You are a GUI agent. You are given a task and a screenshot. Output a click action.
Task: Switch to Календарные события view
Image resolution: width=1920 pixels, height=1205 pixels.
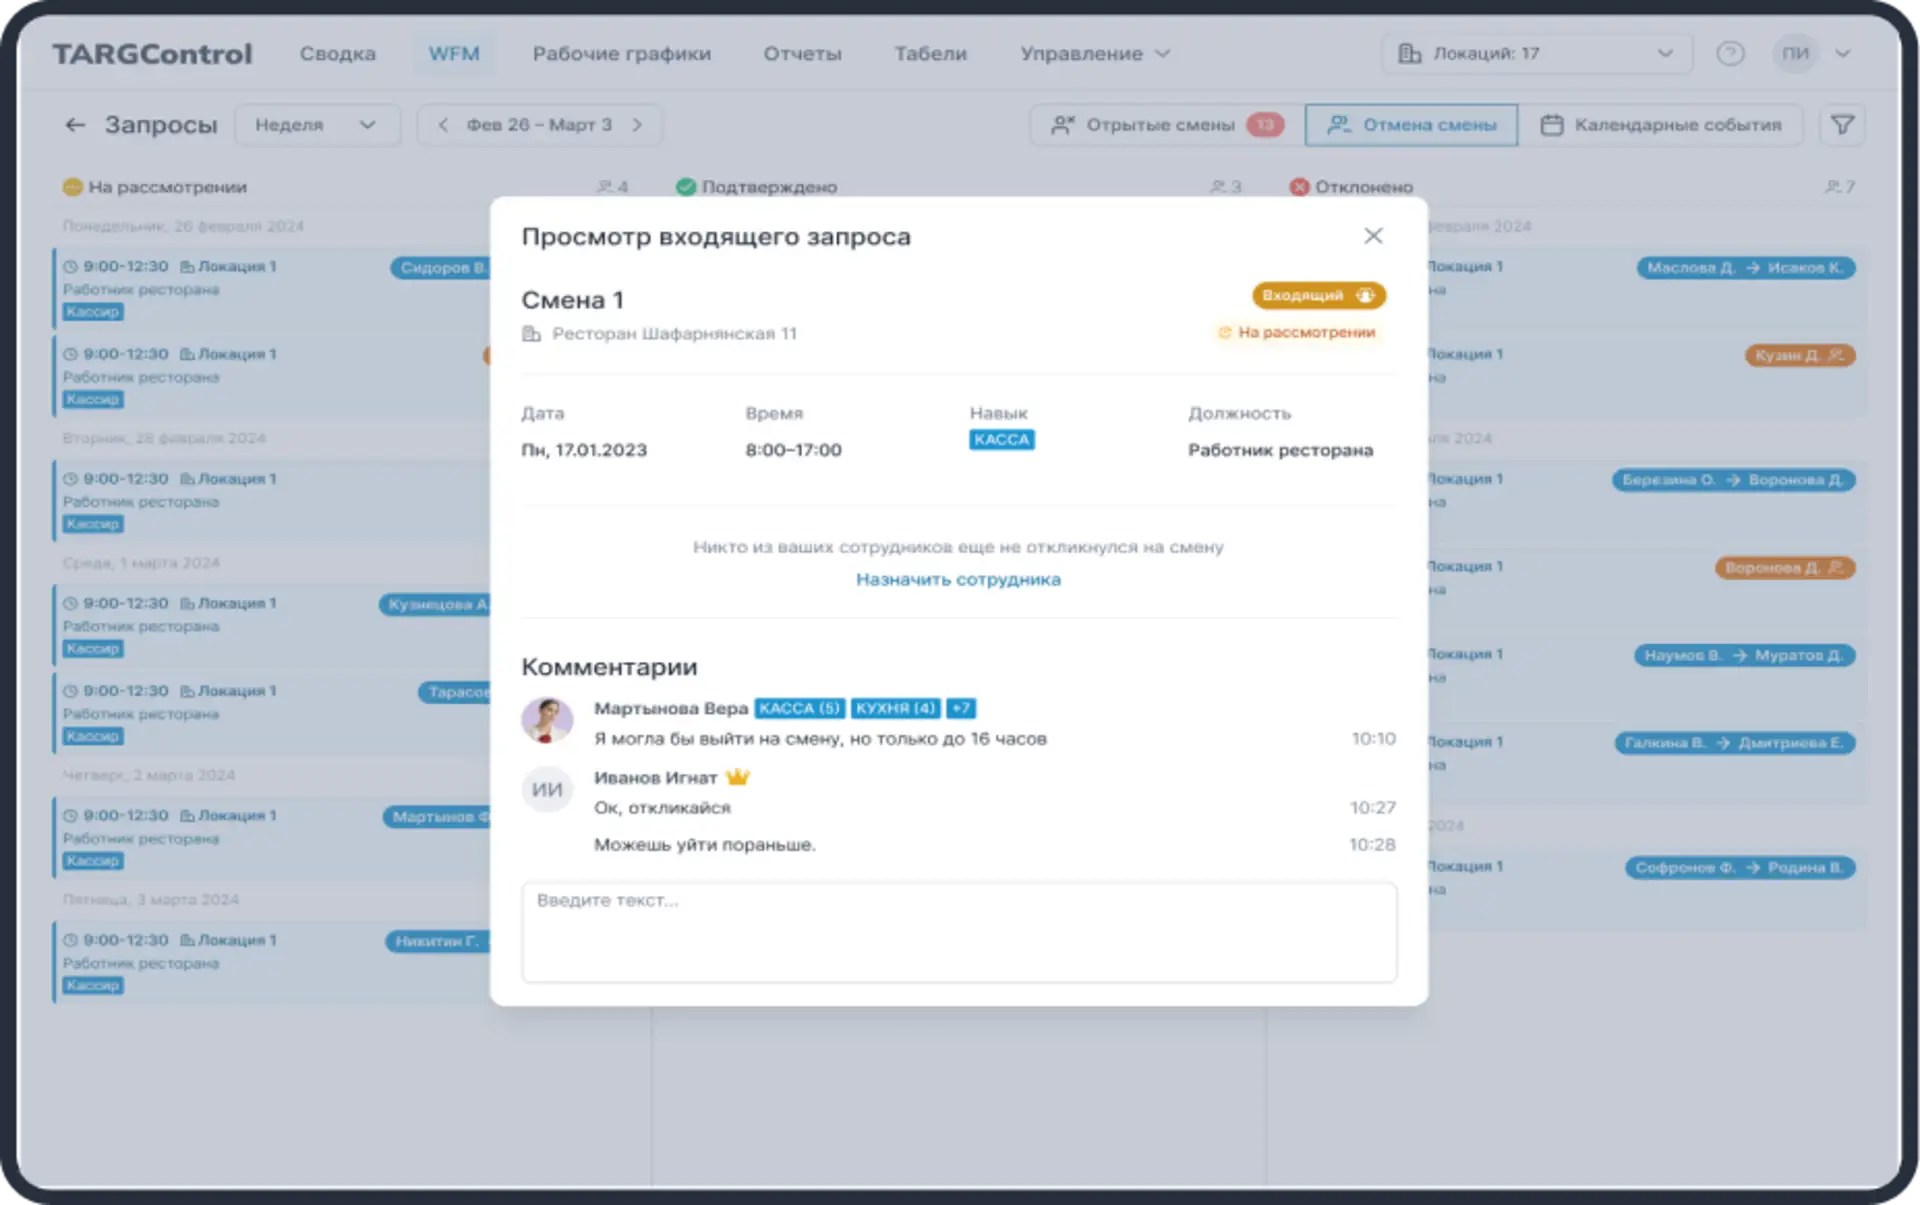point(1660,125)
